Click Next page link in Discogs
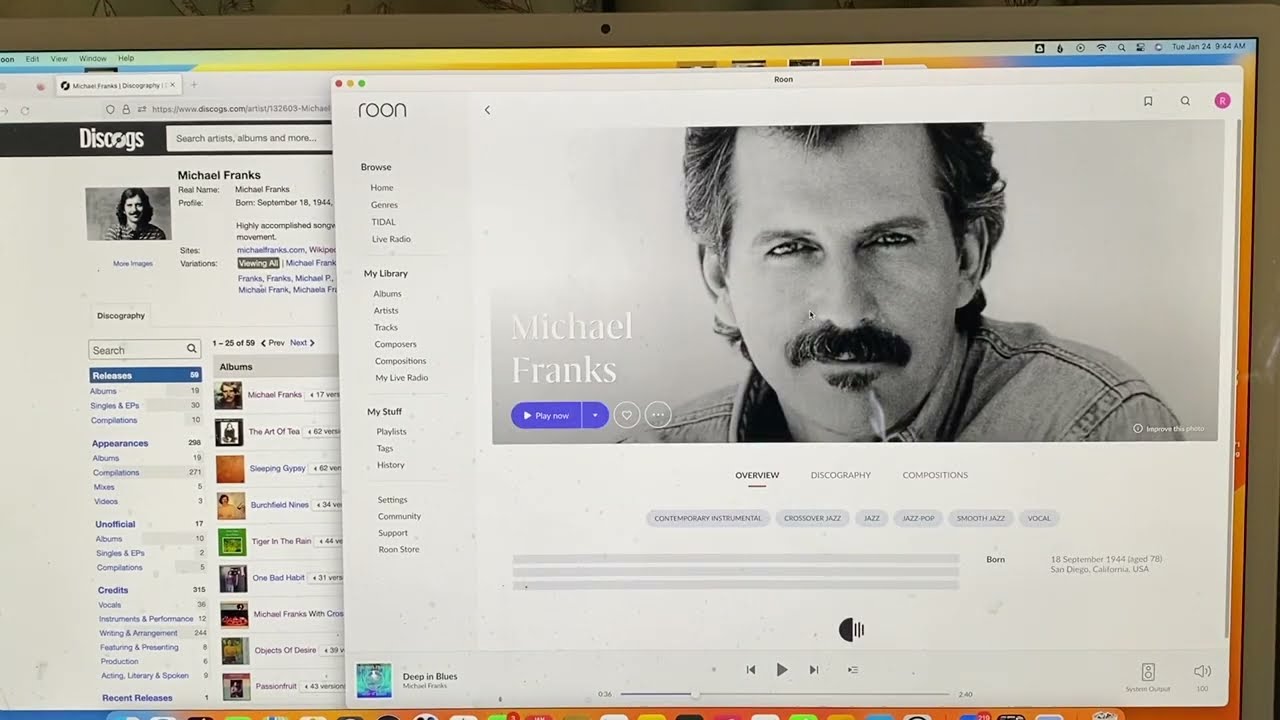This screenshot has width=1280, height=720. pos(302,343)
